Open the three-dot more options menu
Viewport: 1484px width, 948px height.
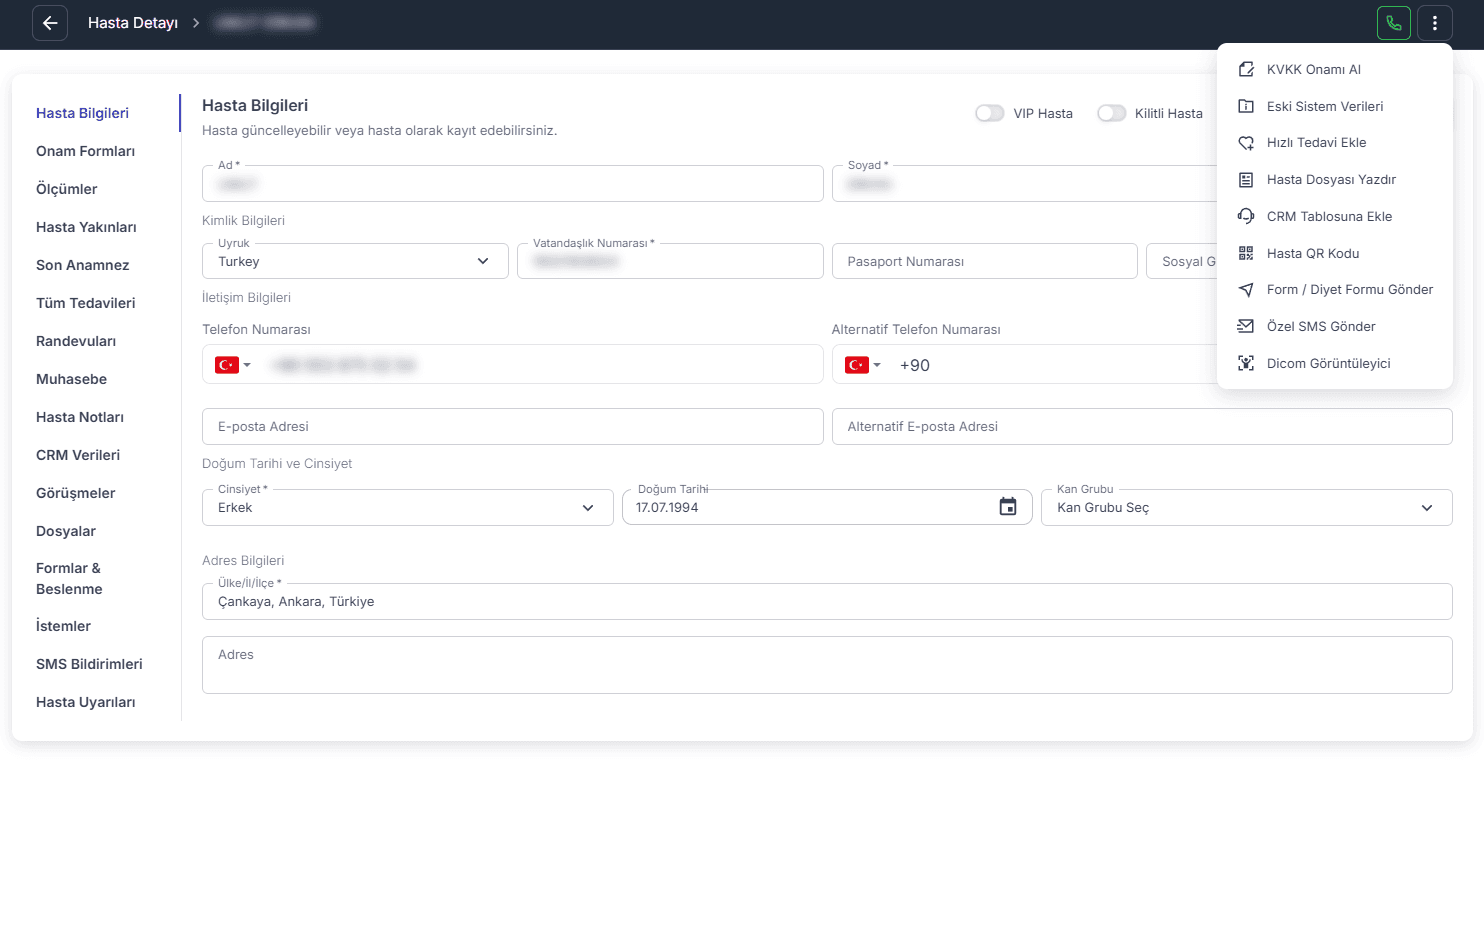[1435, 23]
